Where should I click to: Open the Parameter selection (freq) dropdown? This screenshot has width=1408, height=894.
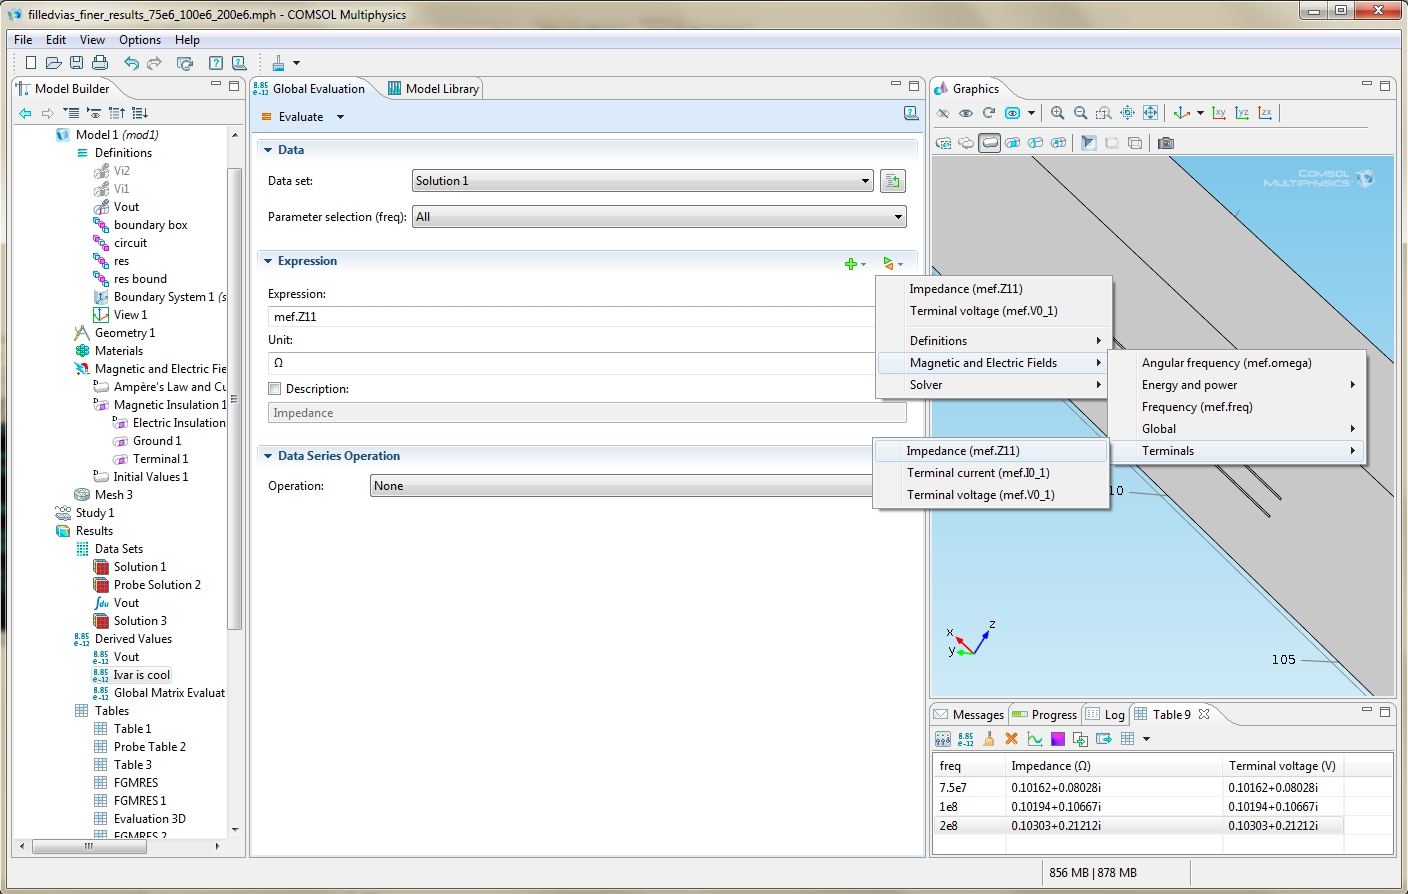[660, 217]
